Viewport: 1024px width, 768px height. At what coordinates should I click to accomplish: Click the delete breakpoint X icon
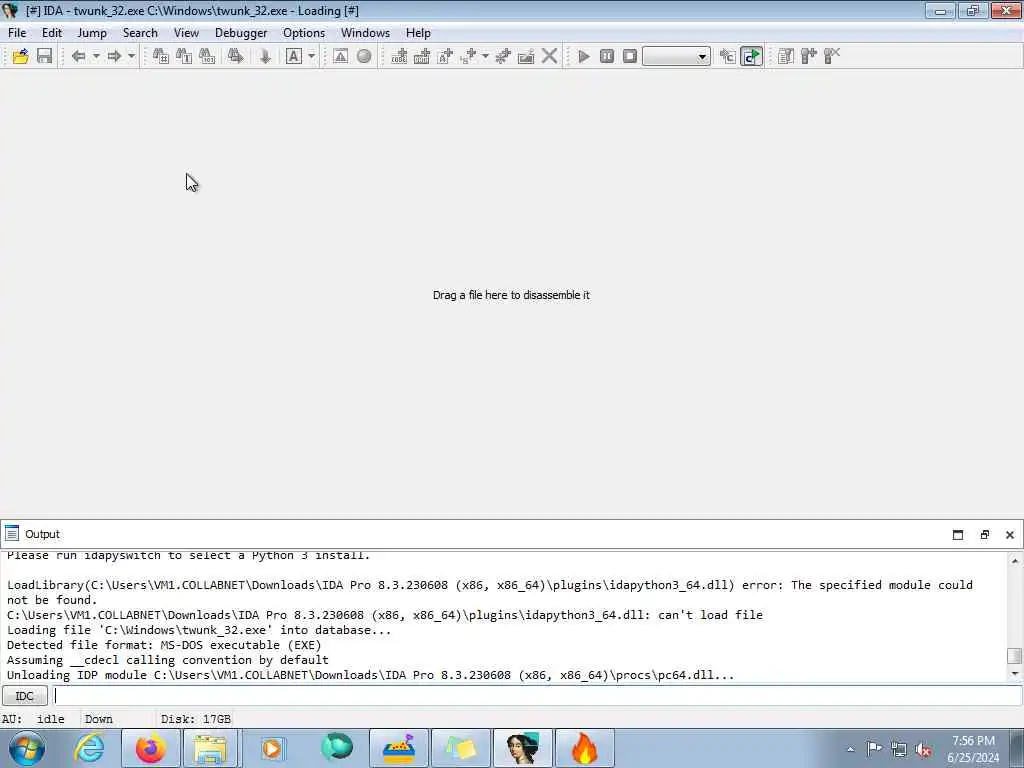pyautogui.click(x=831, y=56)
